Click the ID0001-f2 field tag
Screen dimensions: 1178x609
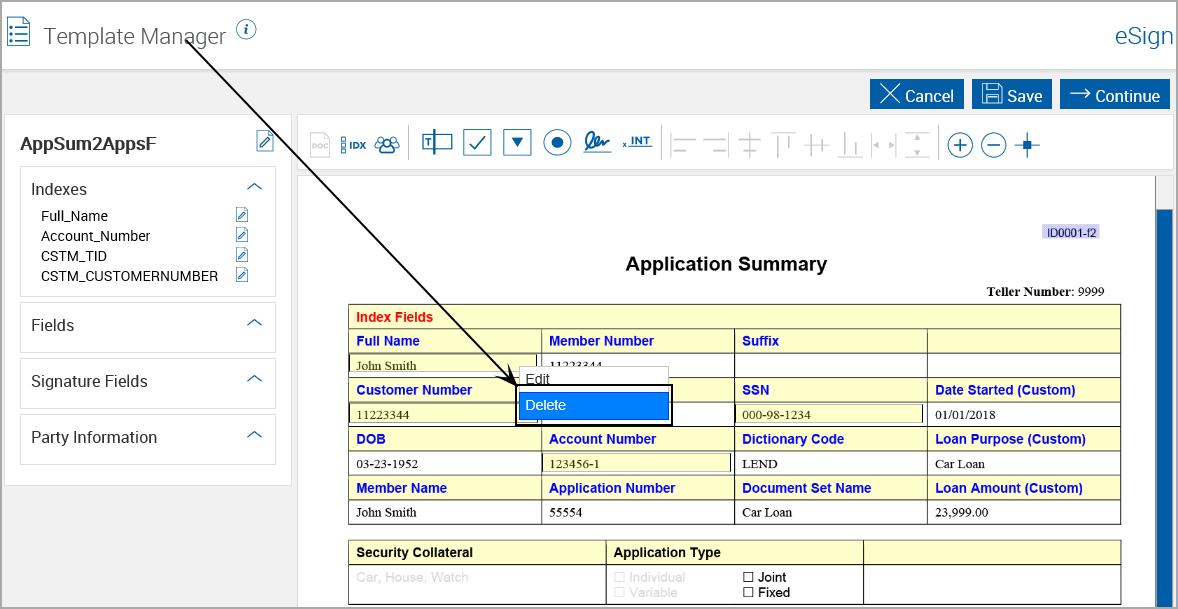tap(1071, 232)
